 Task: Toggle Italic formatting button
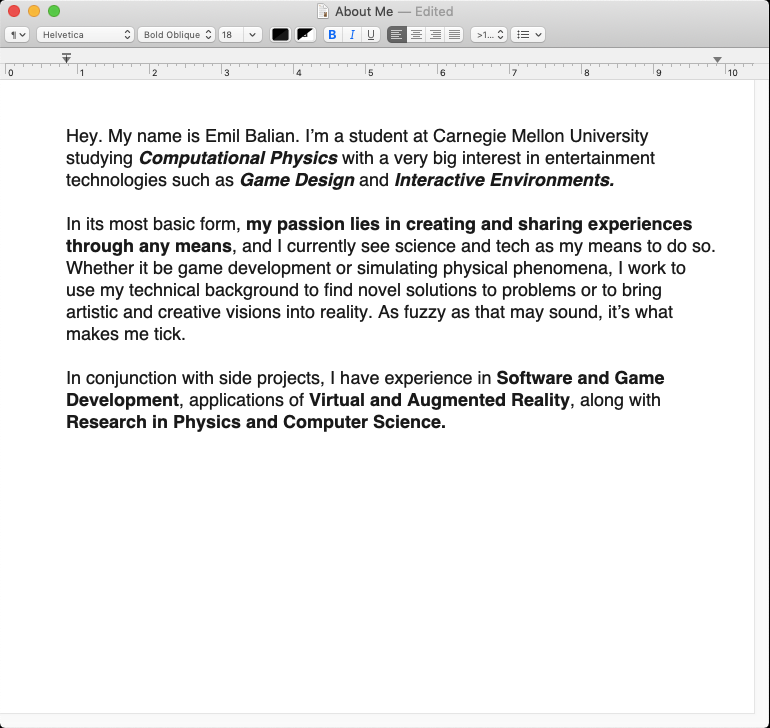(x=352, y=34)
